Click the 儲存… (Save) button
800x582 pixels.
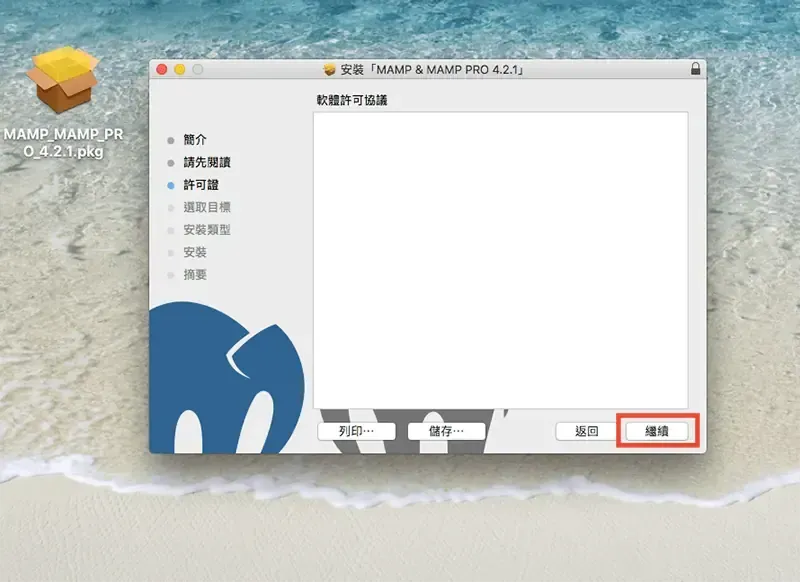[446, 431]
